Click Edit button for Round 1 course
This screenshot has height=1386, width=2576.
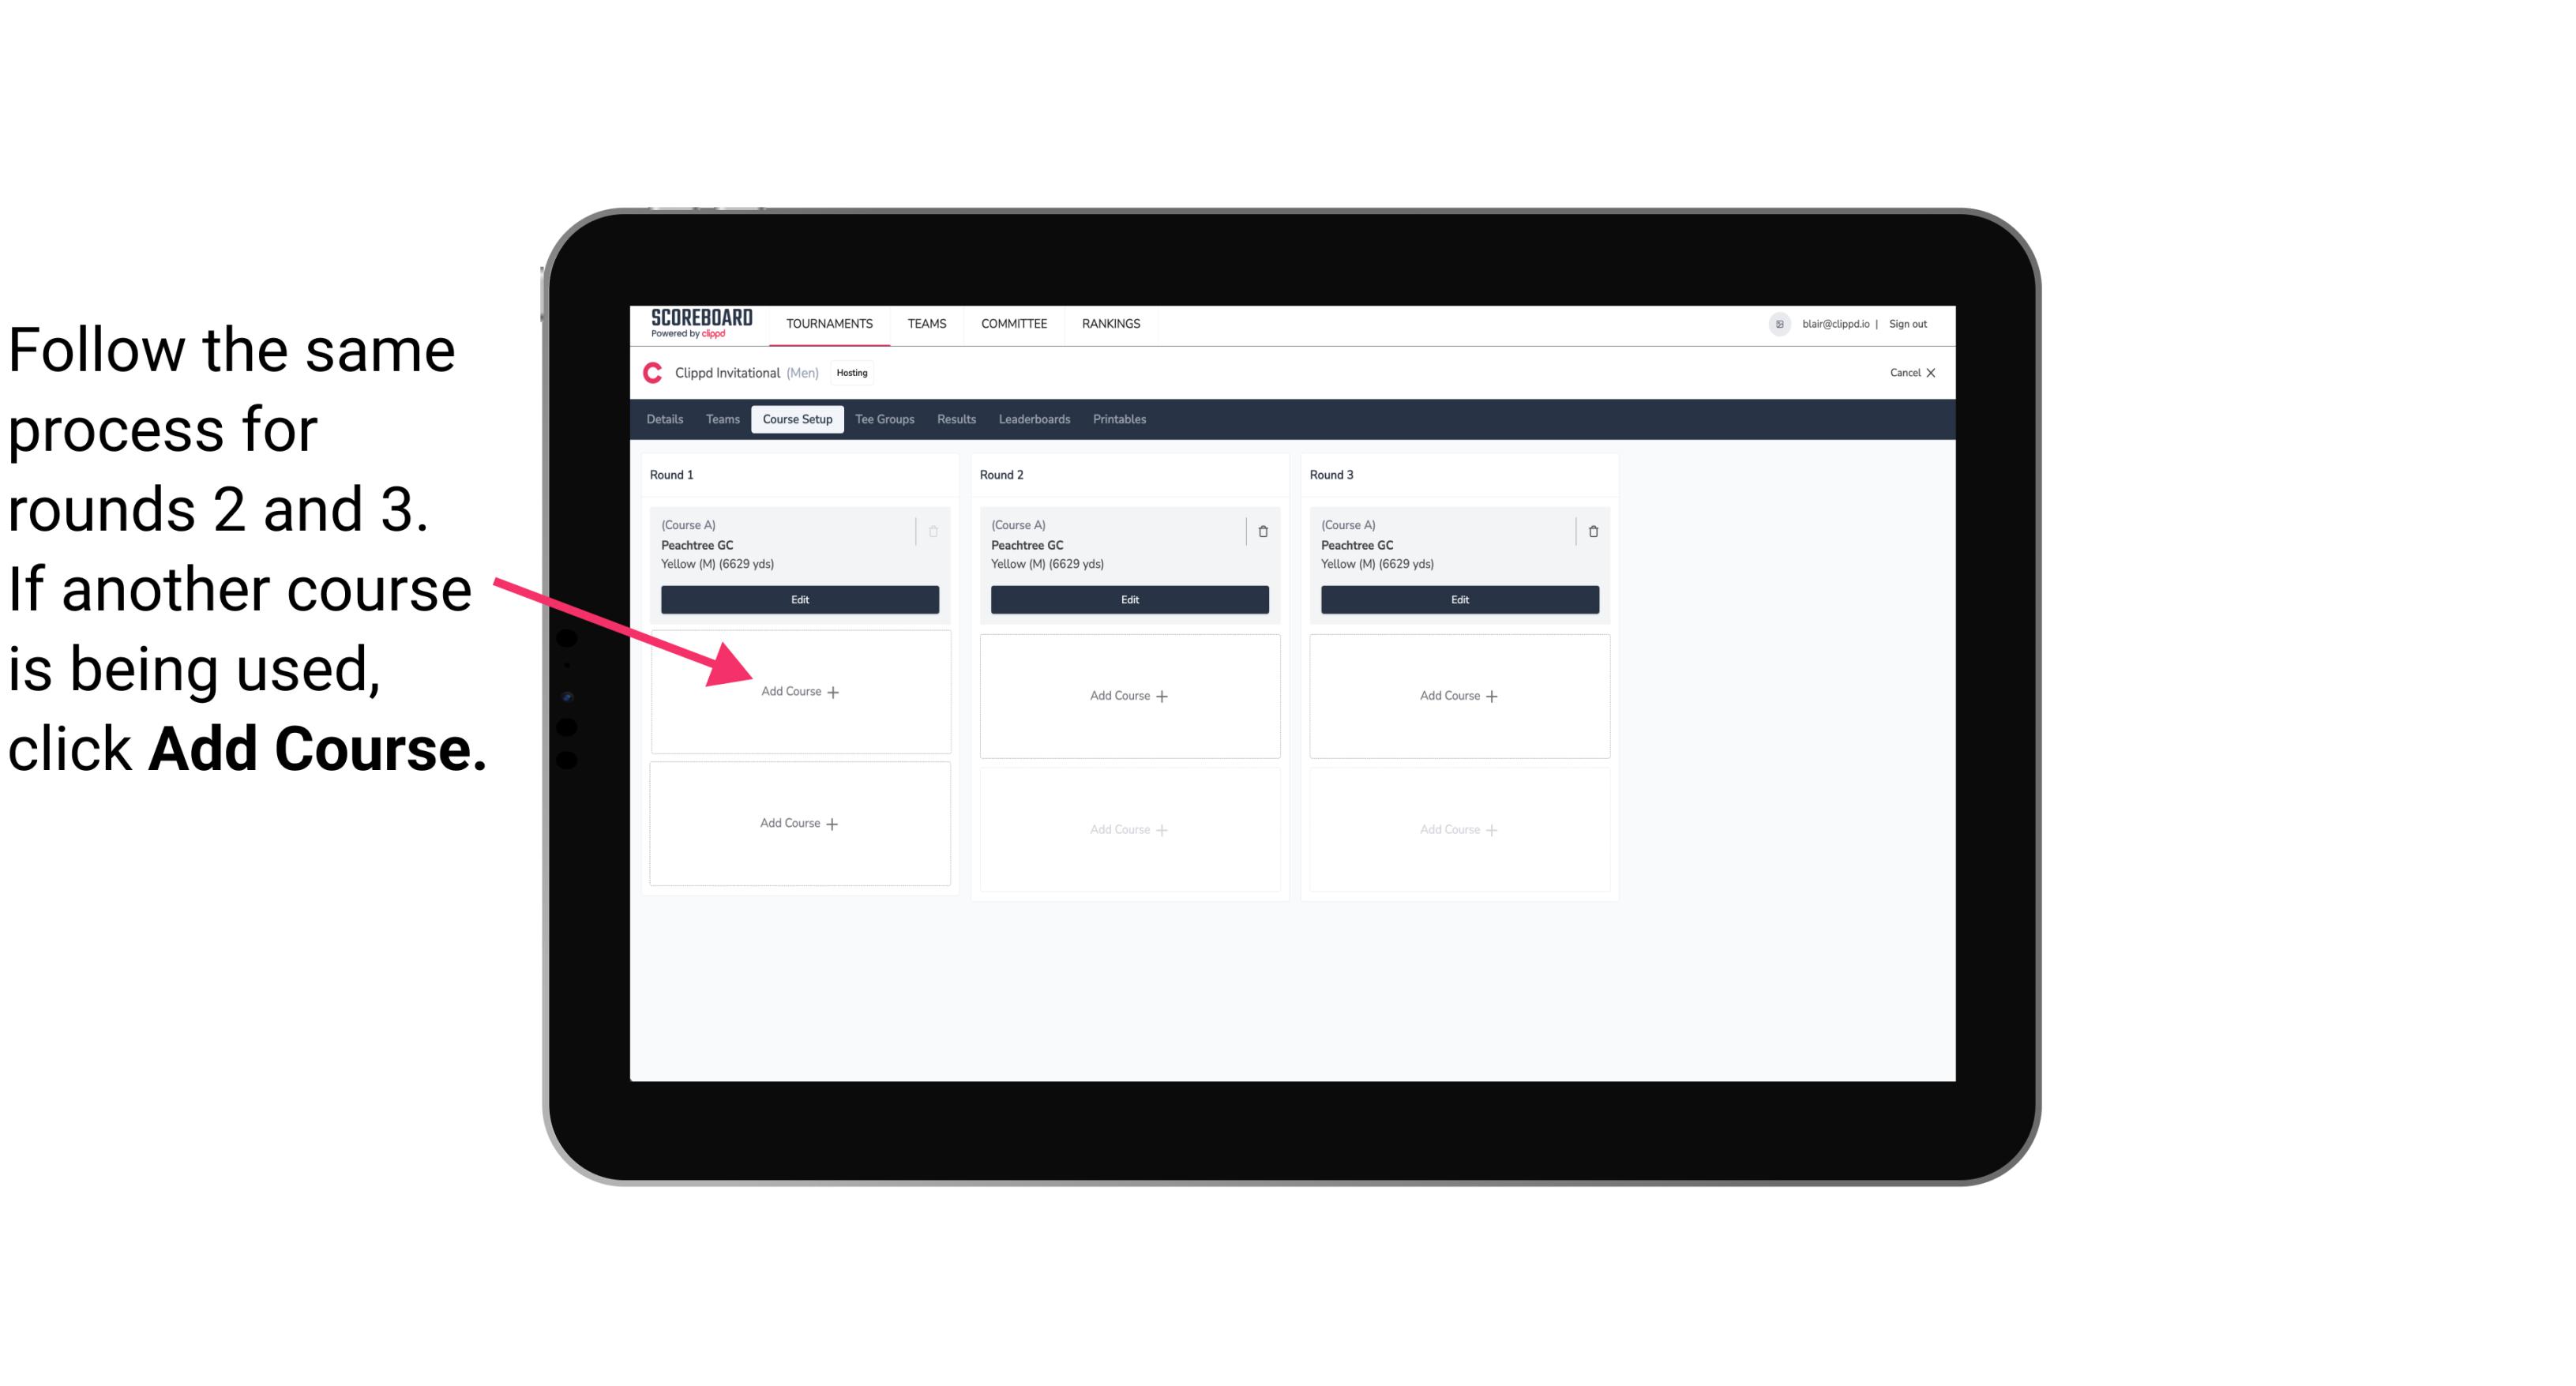(x=797, y=601)
